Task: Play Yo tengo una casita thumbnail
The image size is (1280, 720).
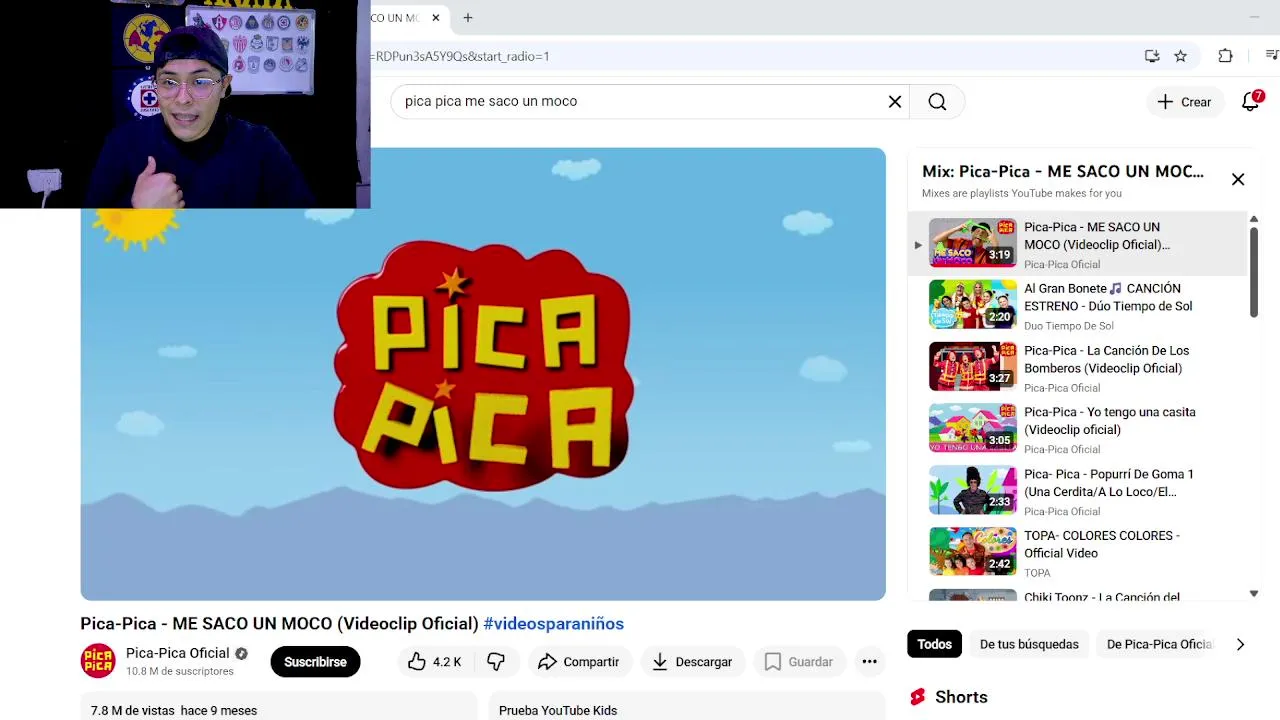Action: (x=972, y=428)
